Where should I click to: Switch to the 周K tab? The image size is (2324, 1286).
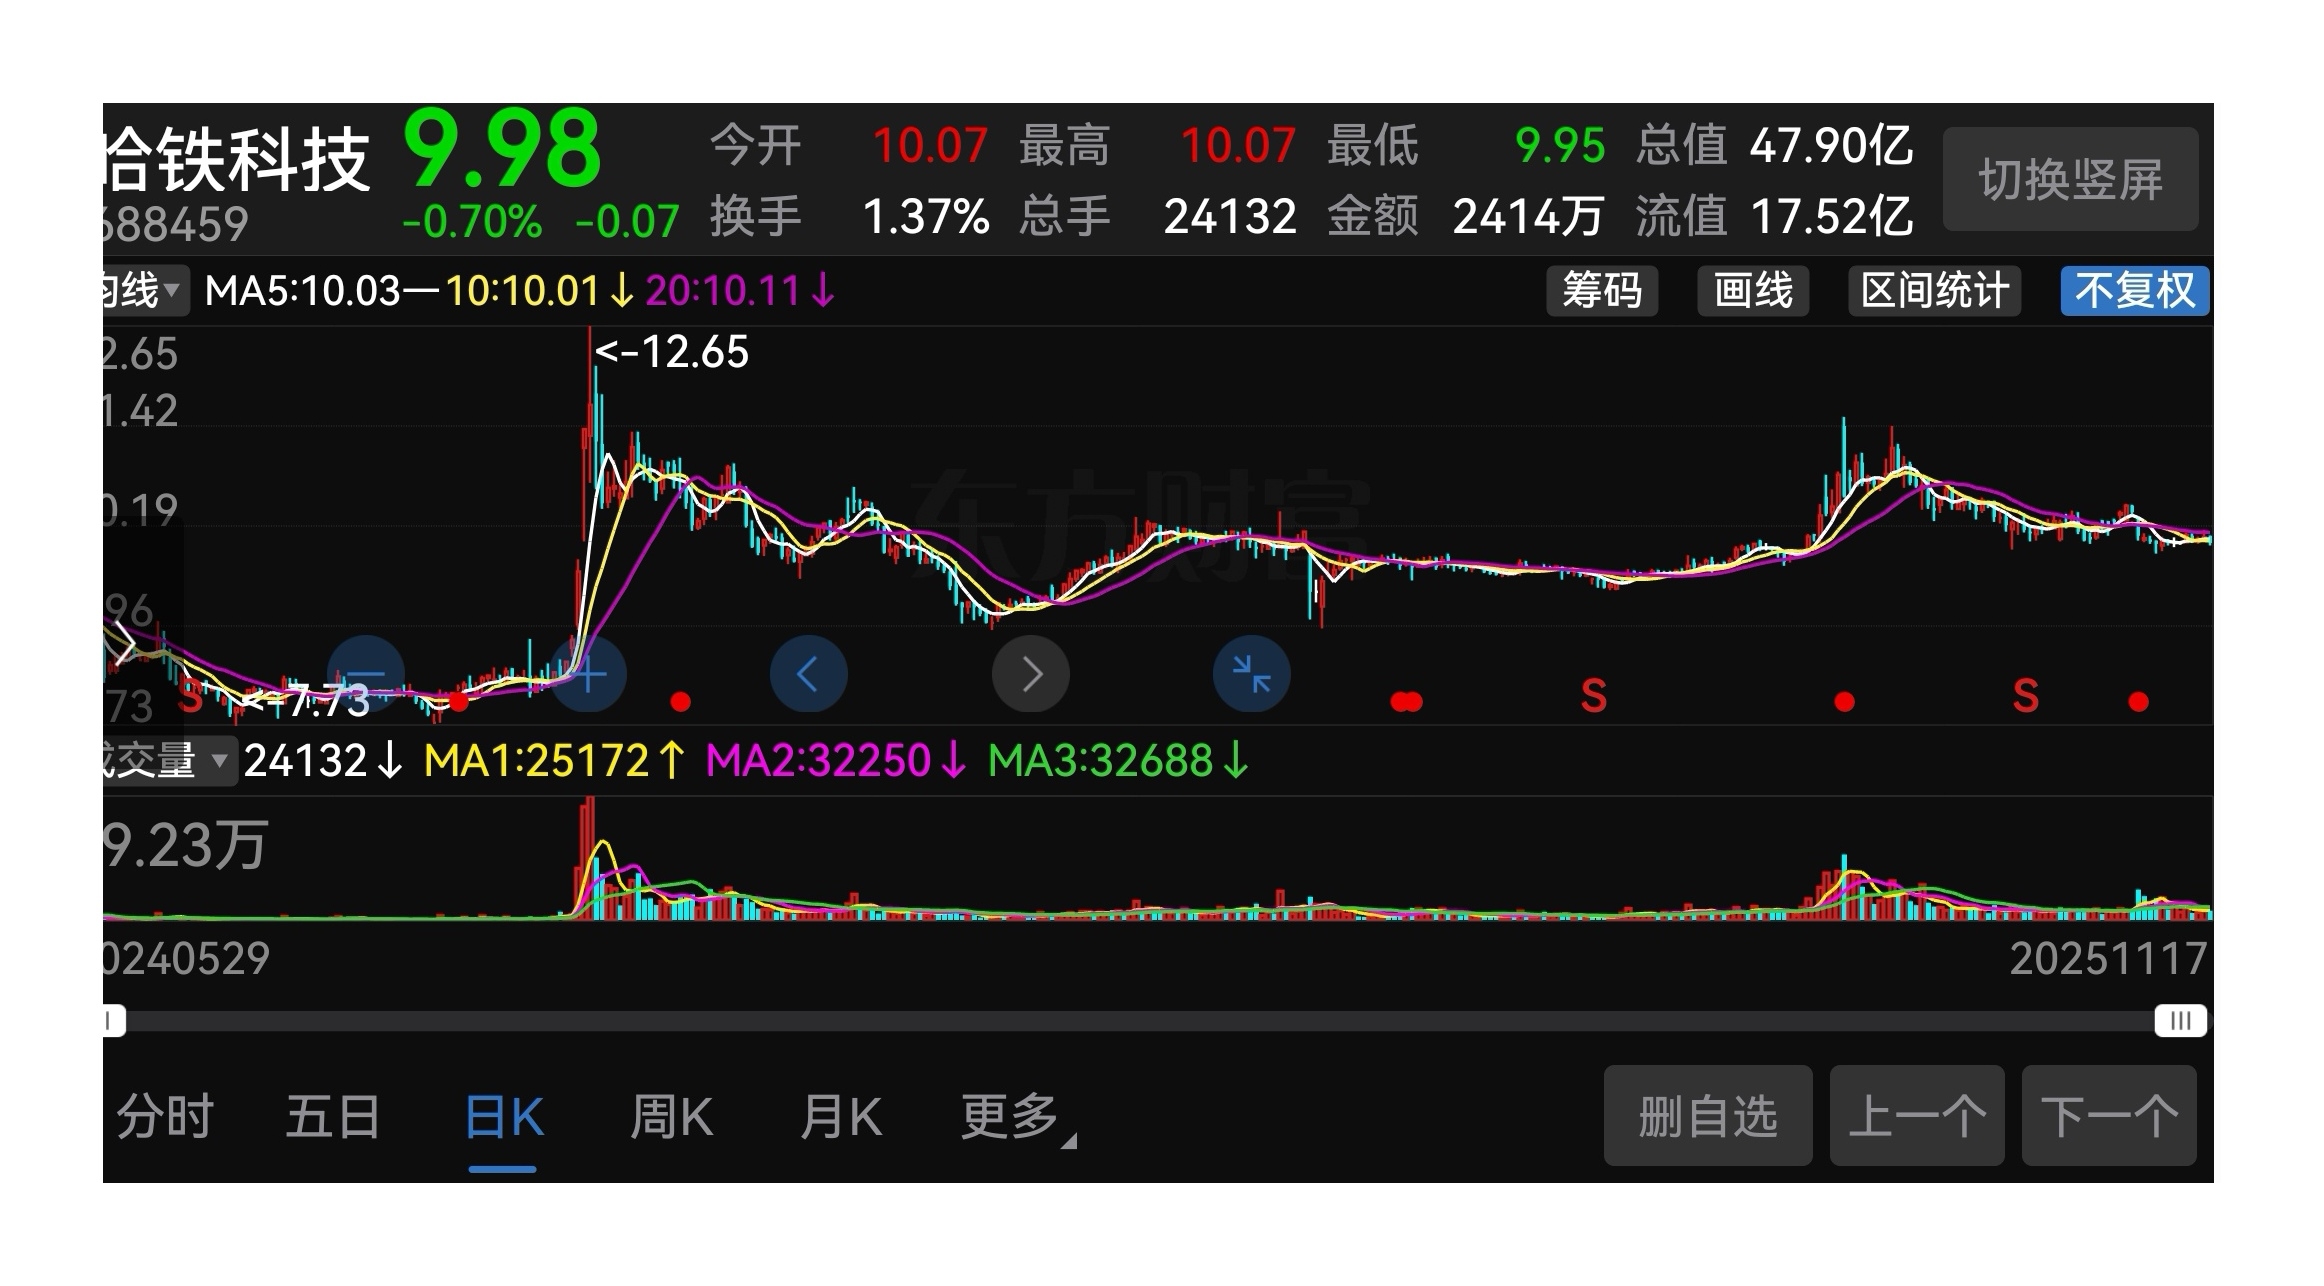click(x=671, y=1117)
